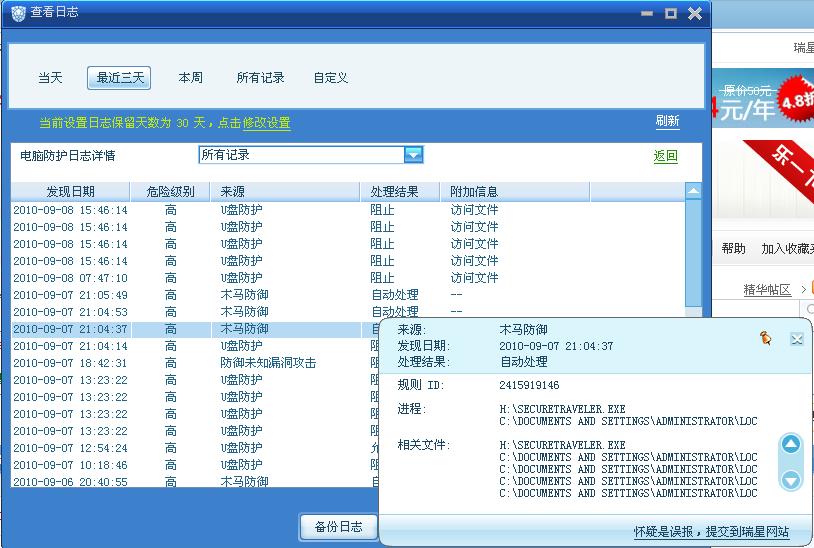Select the 防御未知漏洞攻击 log row
The height and width of the screenshot is (548, 814).
click(195, 363)
